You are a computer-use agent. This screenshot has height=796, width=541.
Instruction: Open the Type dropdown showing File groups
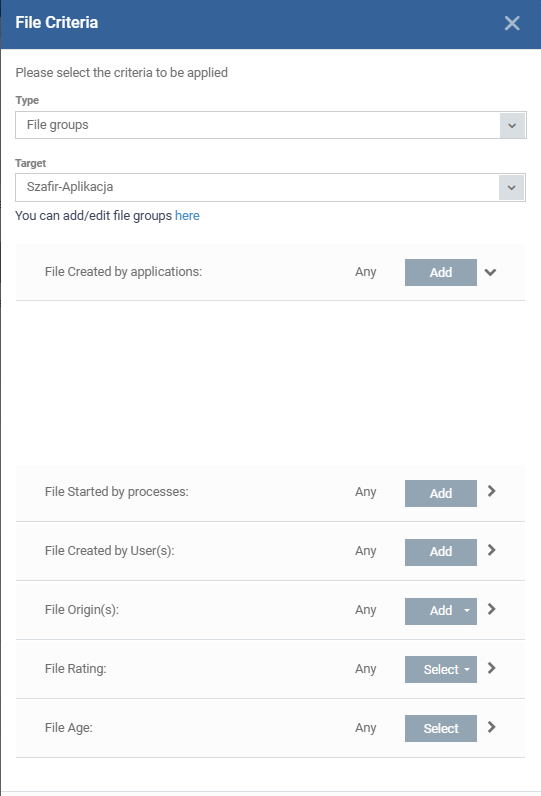(x=270, y=125)
